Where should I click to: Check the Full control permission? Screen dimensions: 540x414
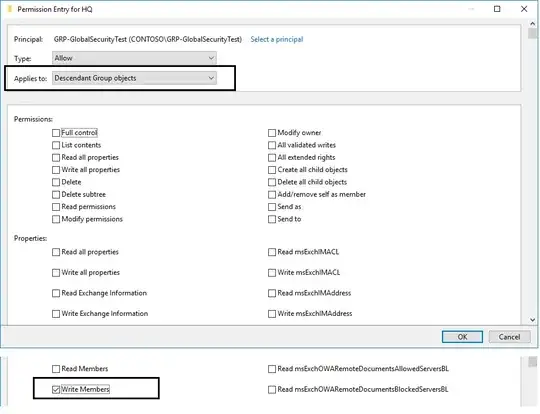(x=56, y=133)
